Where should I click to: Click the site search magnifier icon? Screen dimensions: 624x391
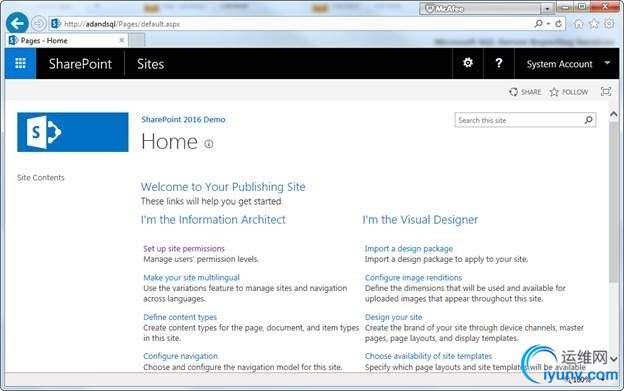click(x=589, y=120)
